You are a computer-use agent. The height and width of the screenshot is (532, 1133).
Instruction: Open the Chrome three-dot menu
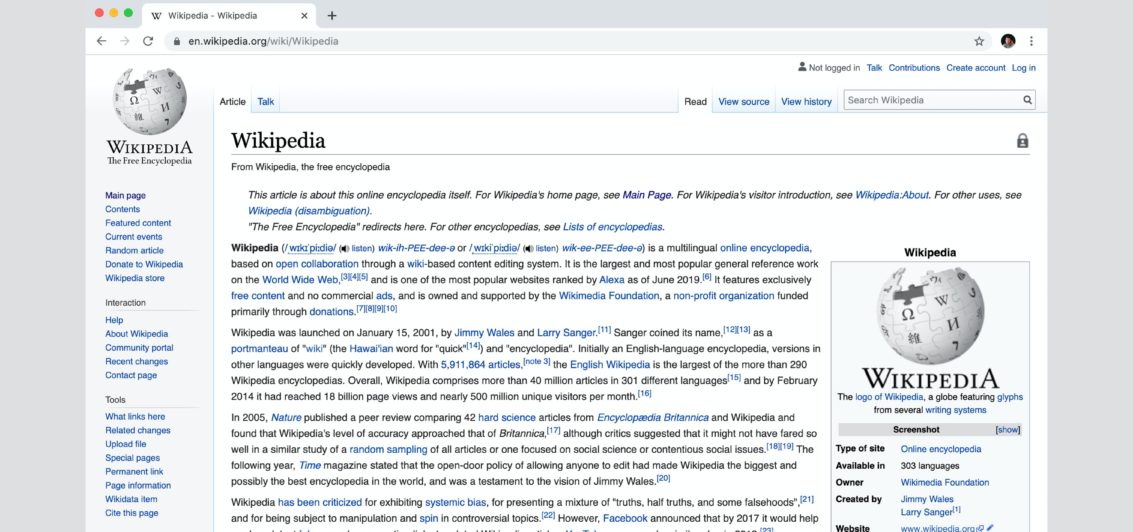click(x=1031, y=41)
